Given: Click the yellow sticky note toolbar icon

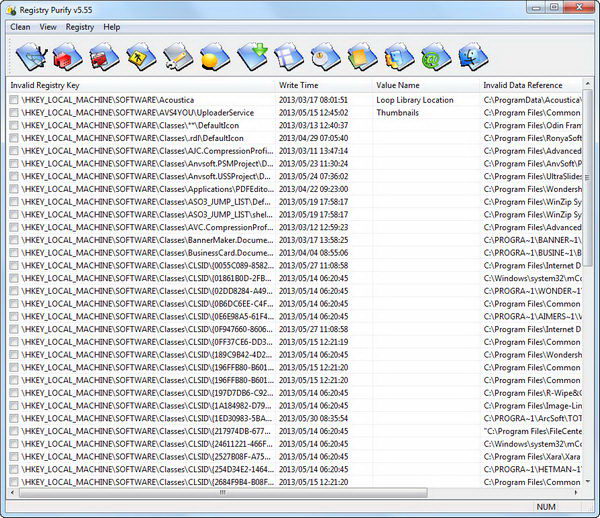Looking at the screenshot, I should pyautogui.click(x=358, y=55).
